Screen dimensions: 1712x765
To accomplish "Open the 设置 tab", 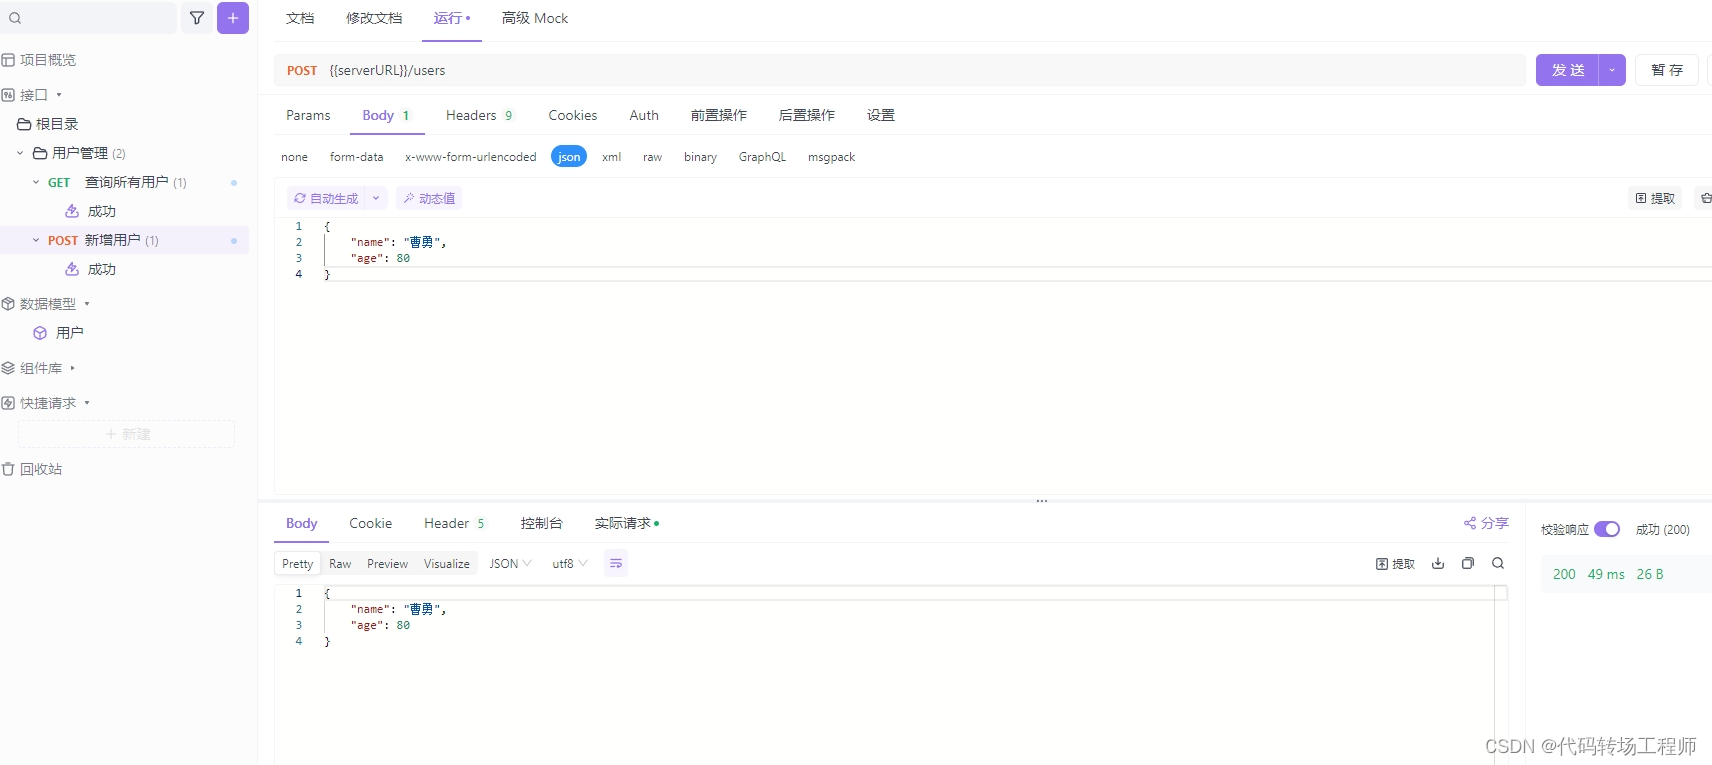I will [881, 115].
